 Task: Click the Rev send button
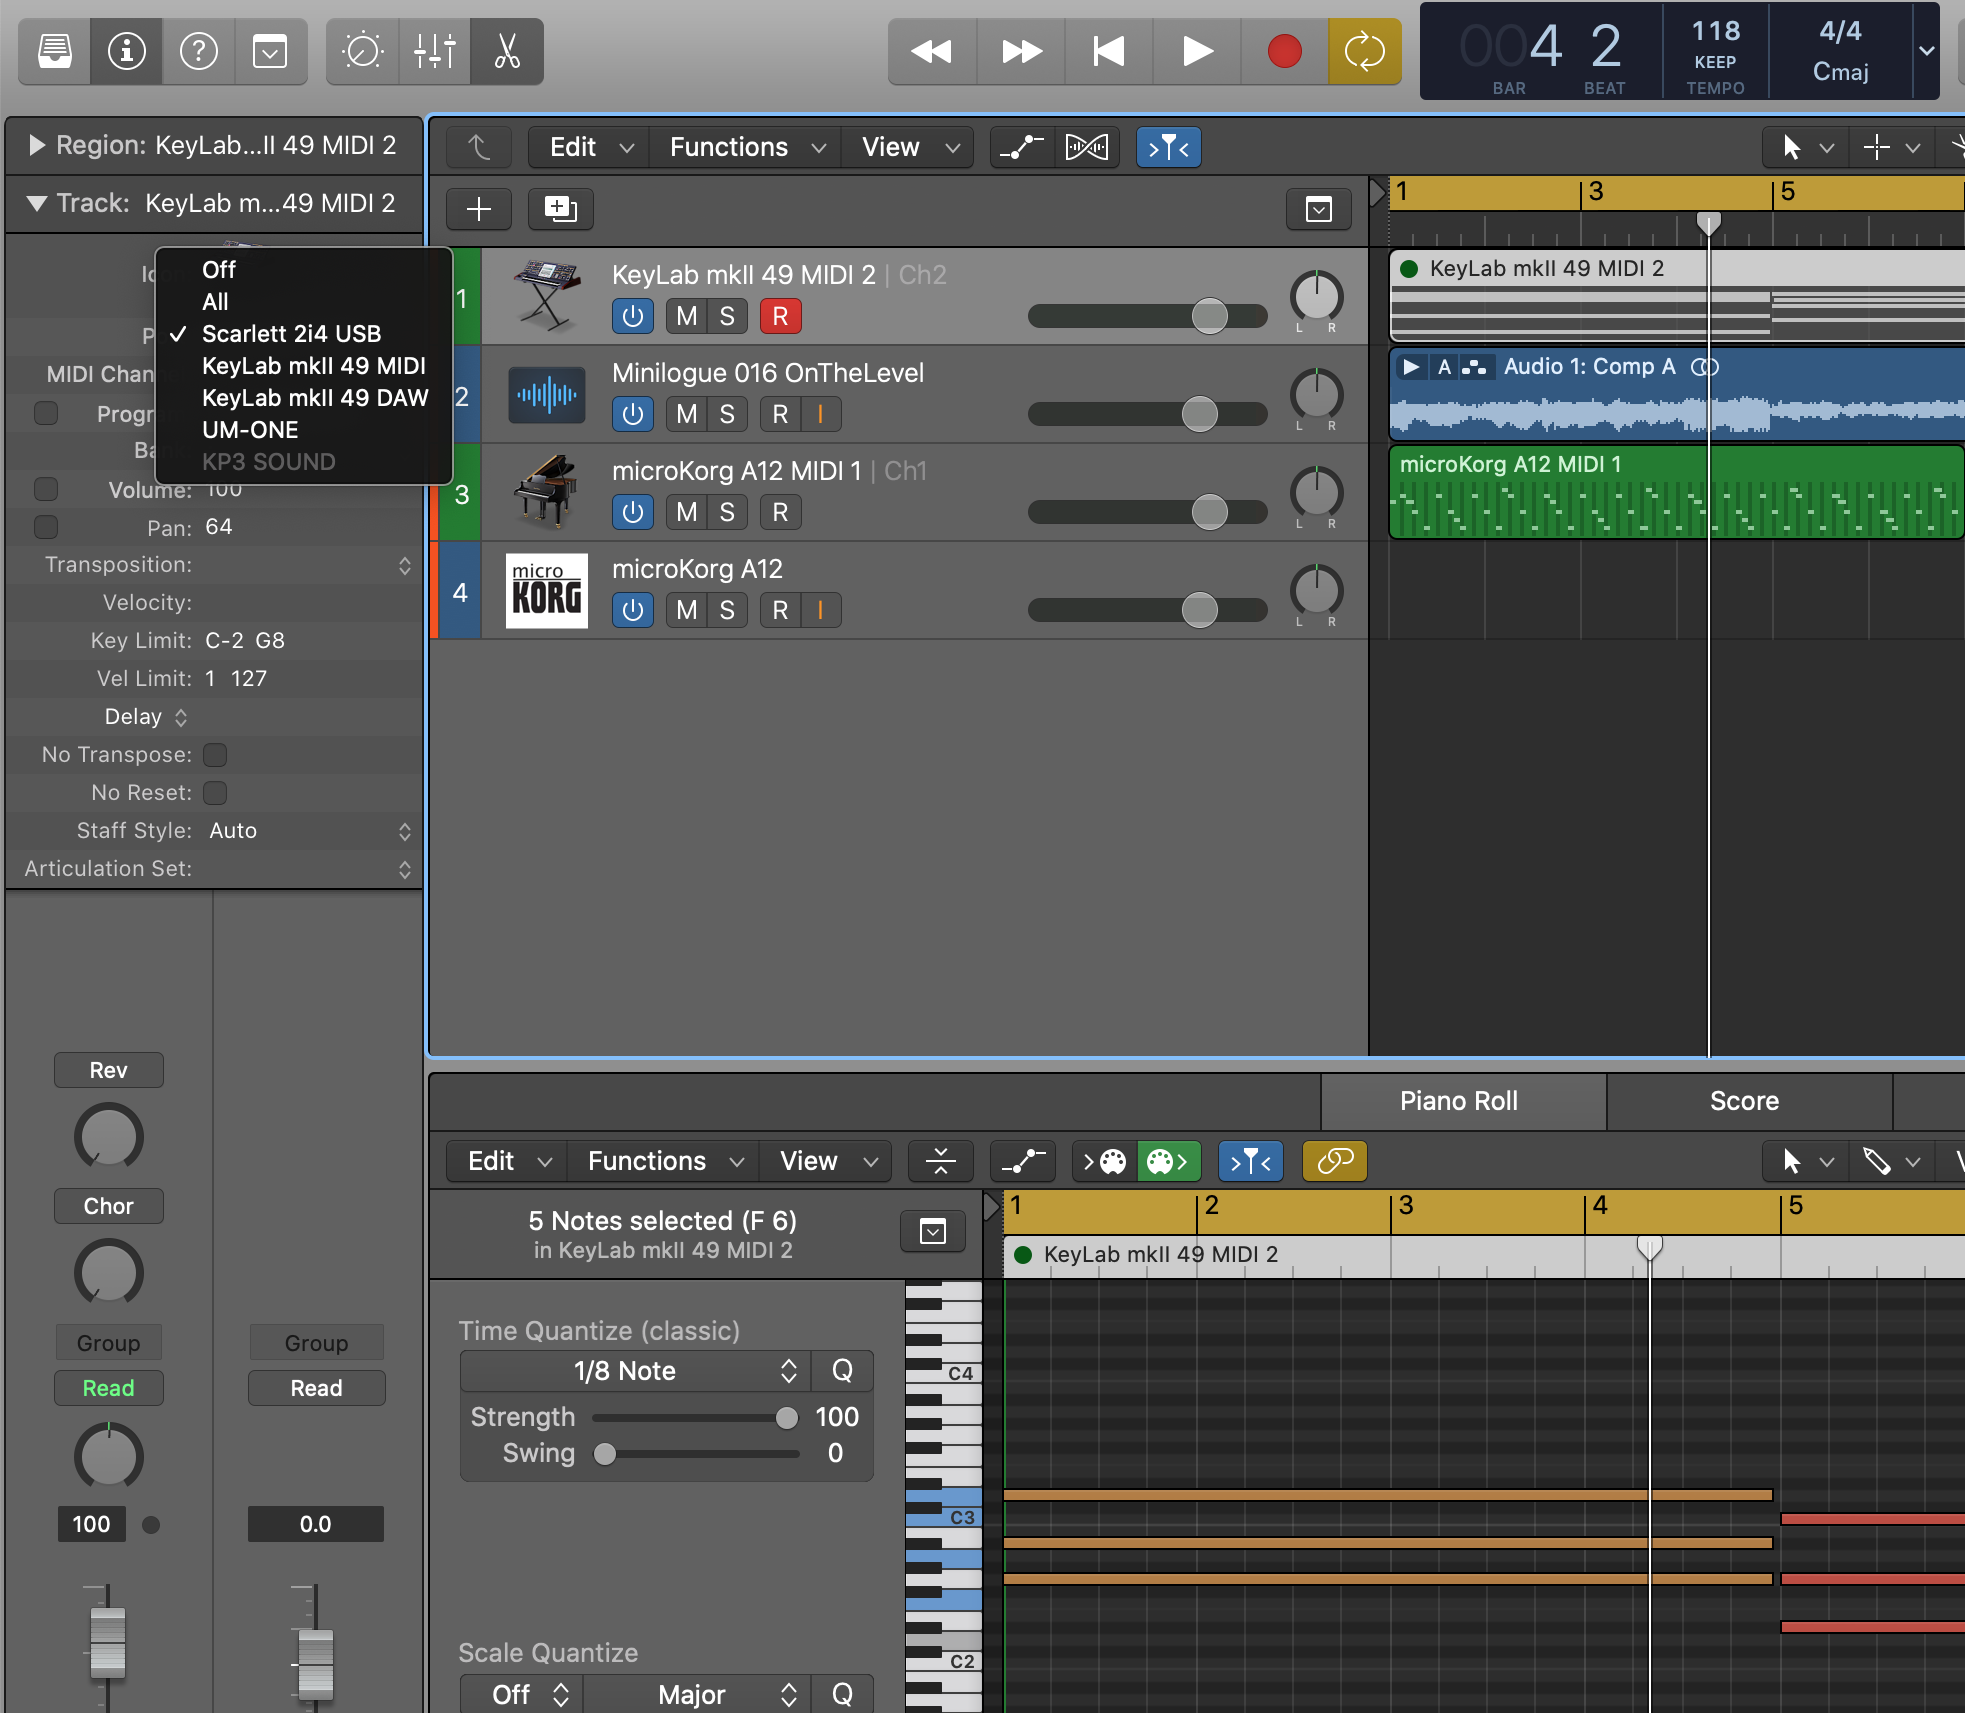[108, 1070]
